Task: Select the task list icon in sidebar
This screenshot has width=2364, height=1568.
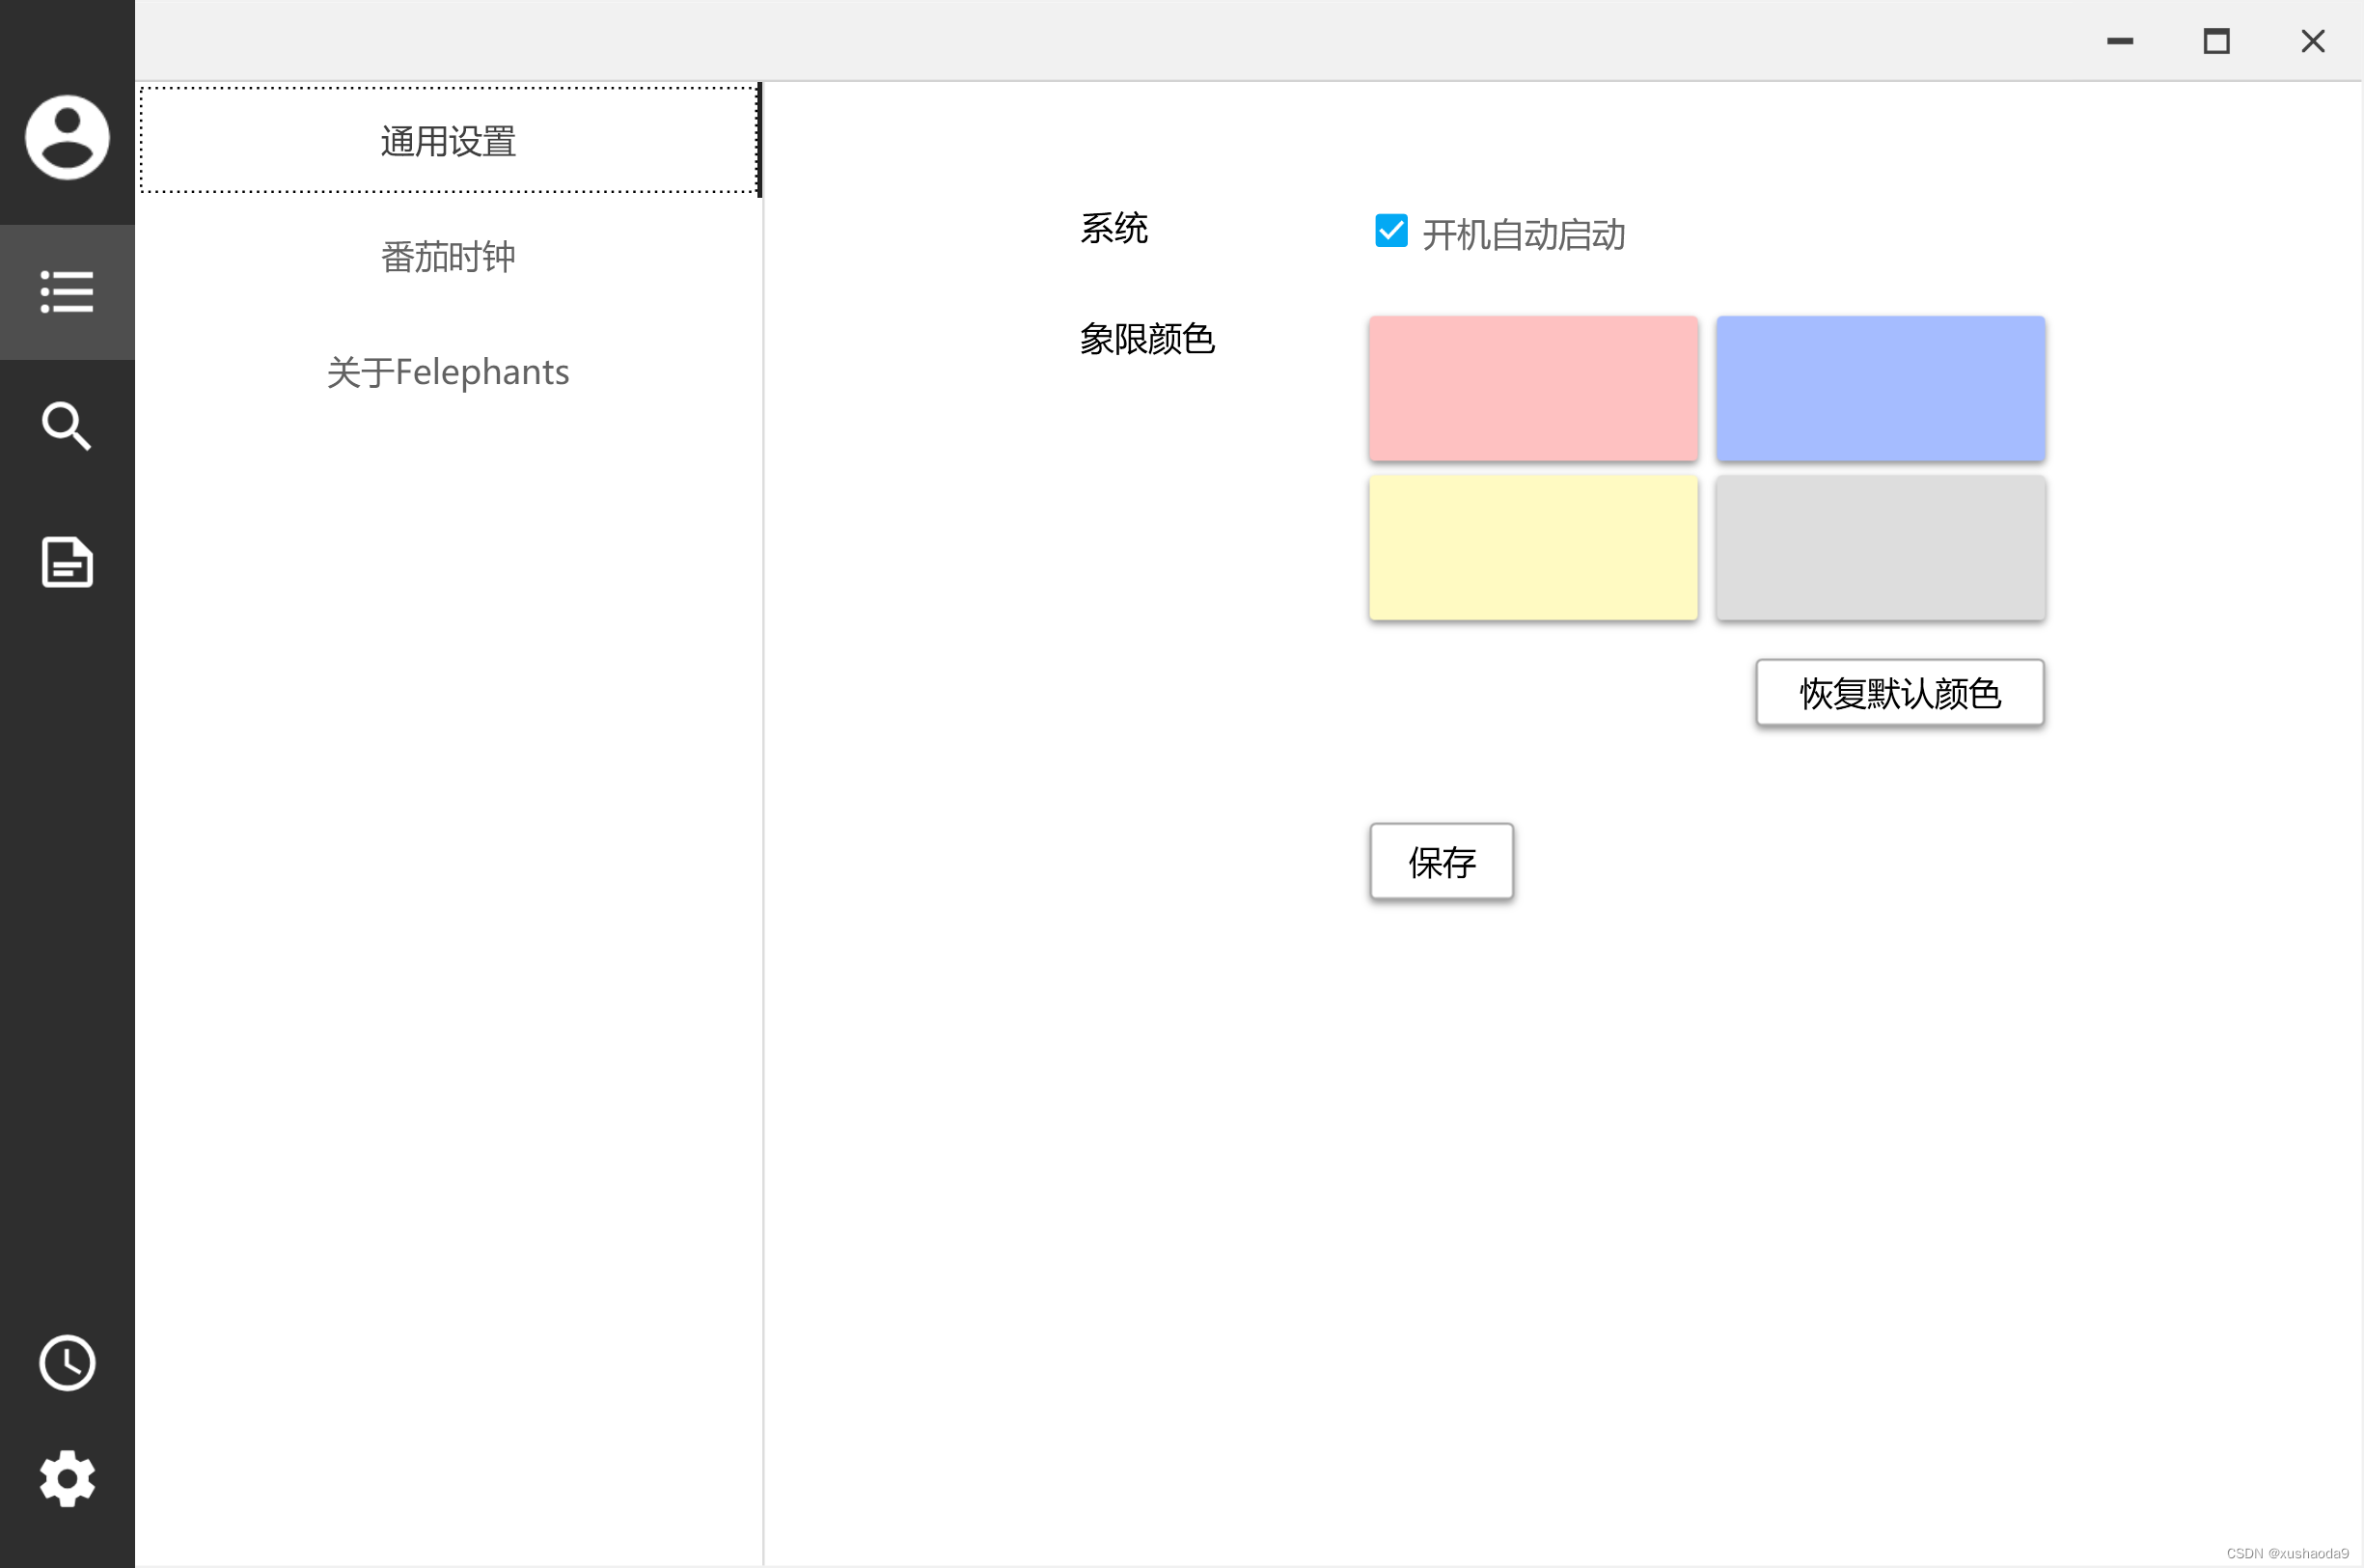Action: (67, 292)
